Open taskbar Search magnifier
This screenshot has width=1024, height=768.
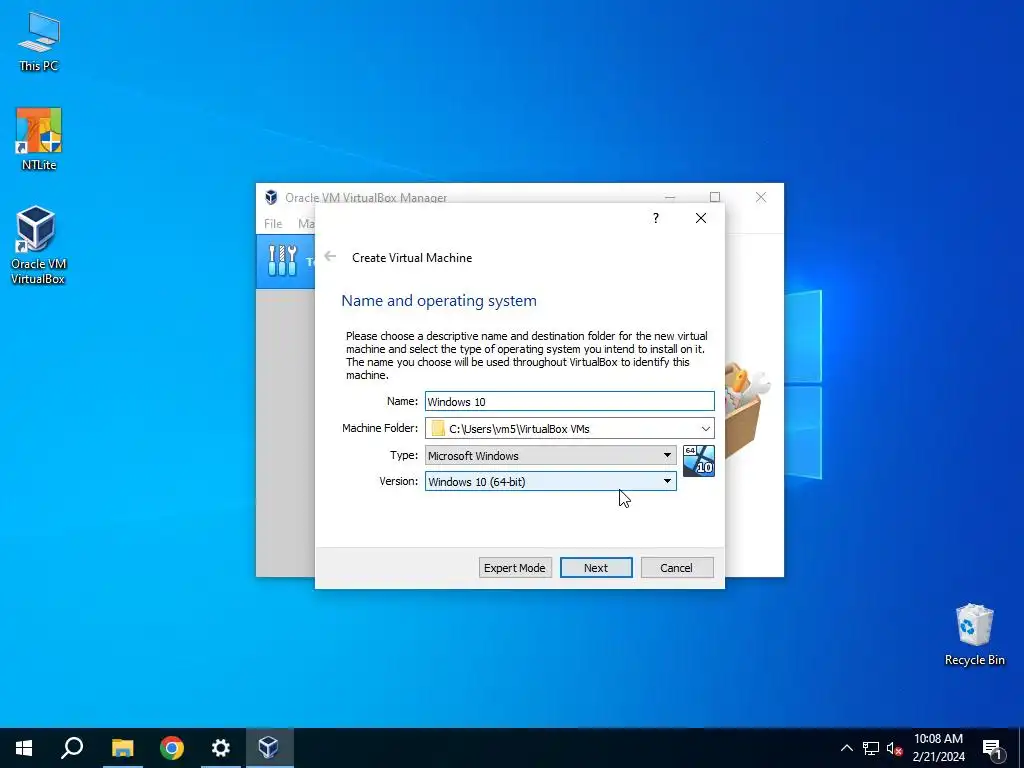[72, 748]
